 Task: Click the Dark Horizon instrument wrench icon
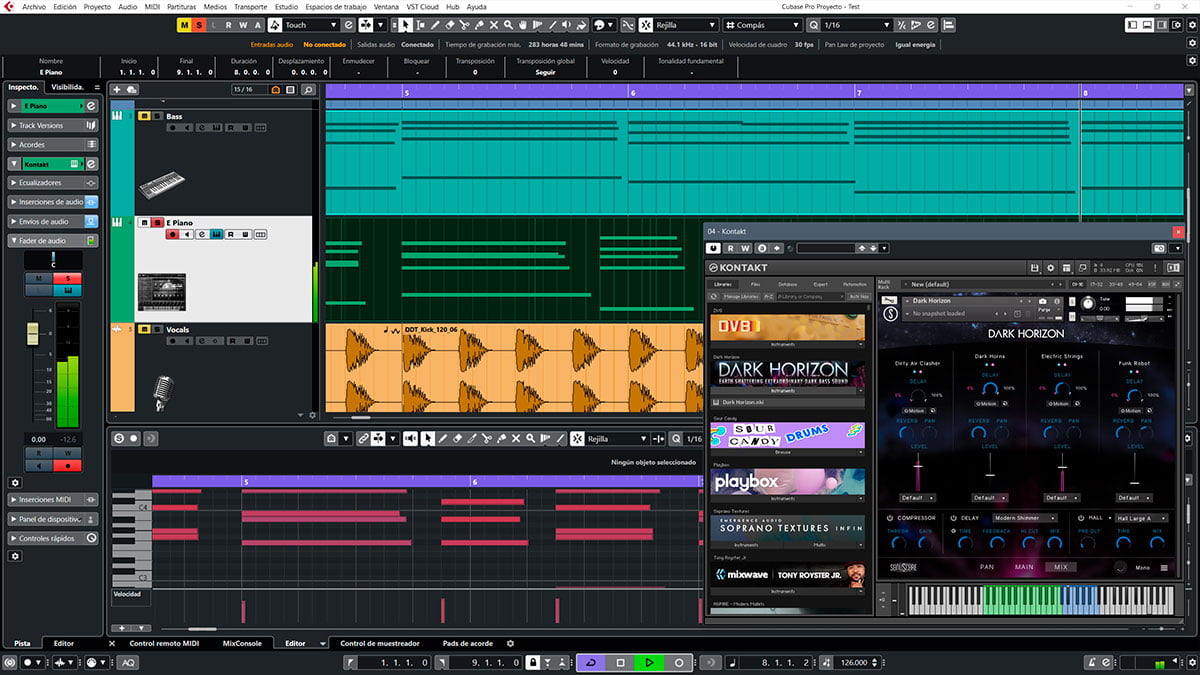[x=890, y=301]
